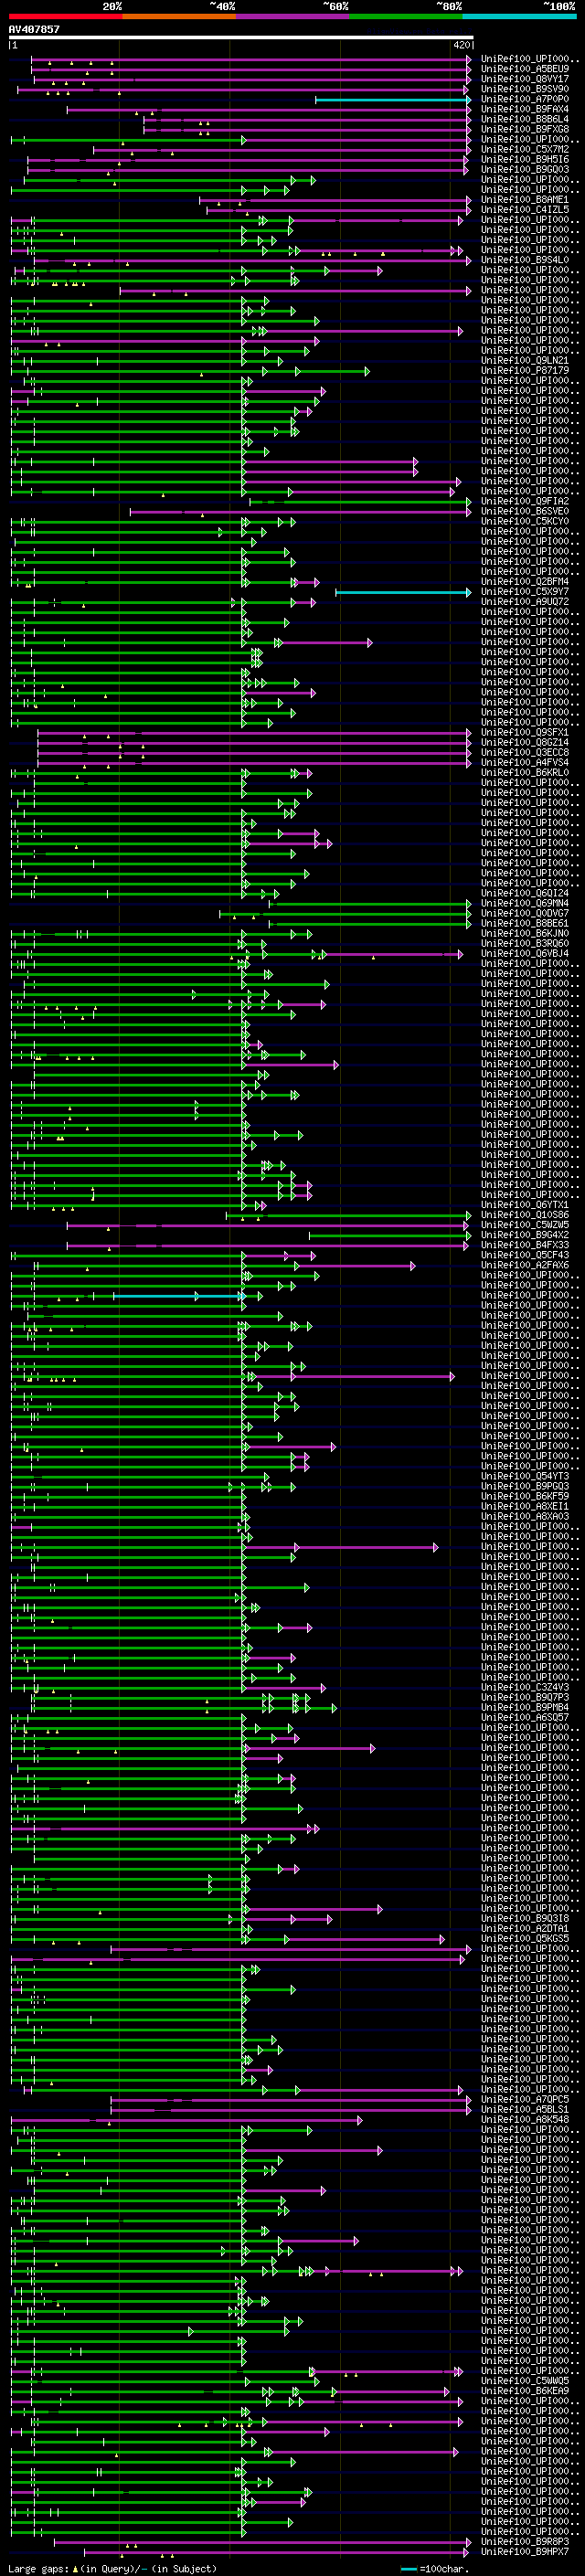The image size is (585, 2576).
Task: Click the red 20% identity legend bar
Action: click(65, 16)
